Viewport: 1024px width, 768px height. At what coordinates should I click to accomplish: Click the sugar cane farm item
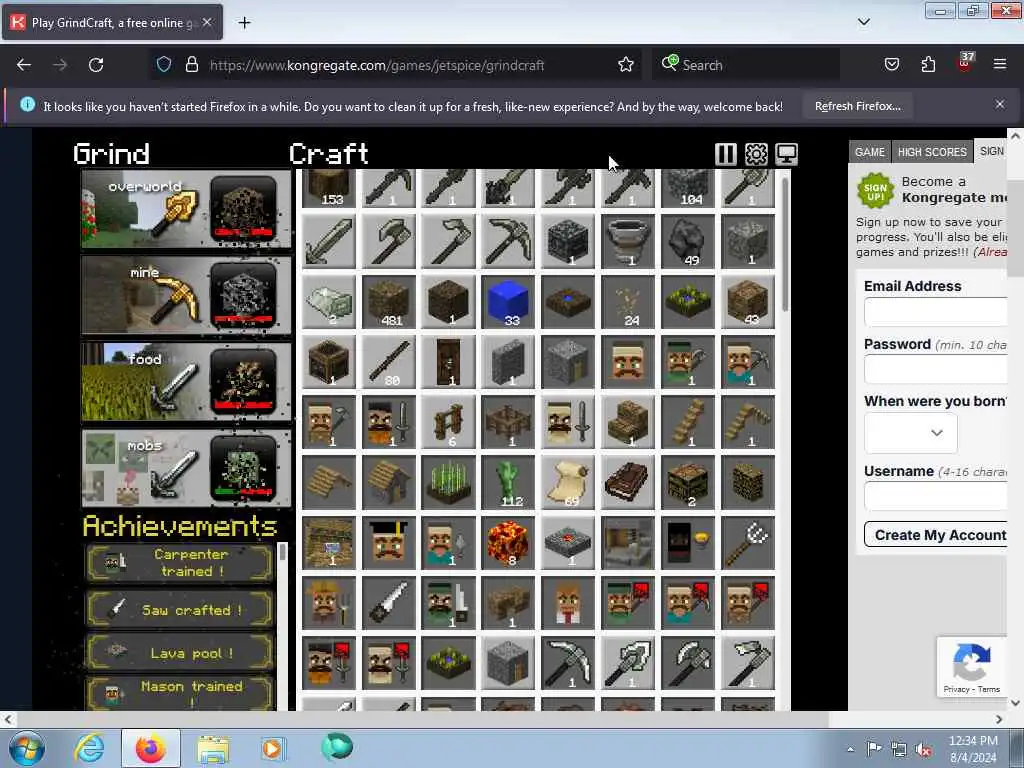(448, 482)
